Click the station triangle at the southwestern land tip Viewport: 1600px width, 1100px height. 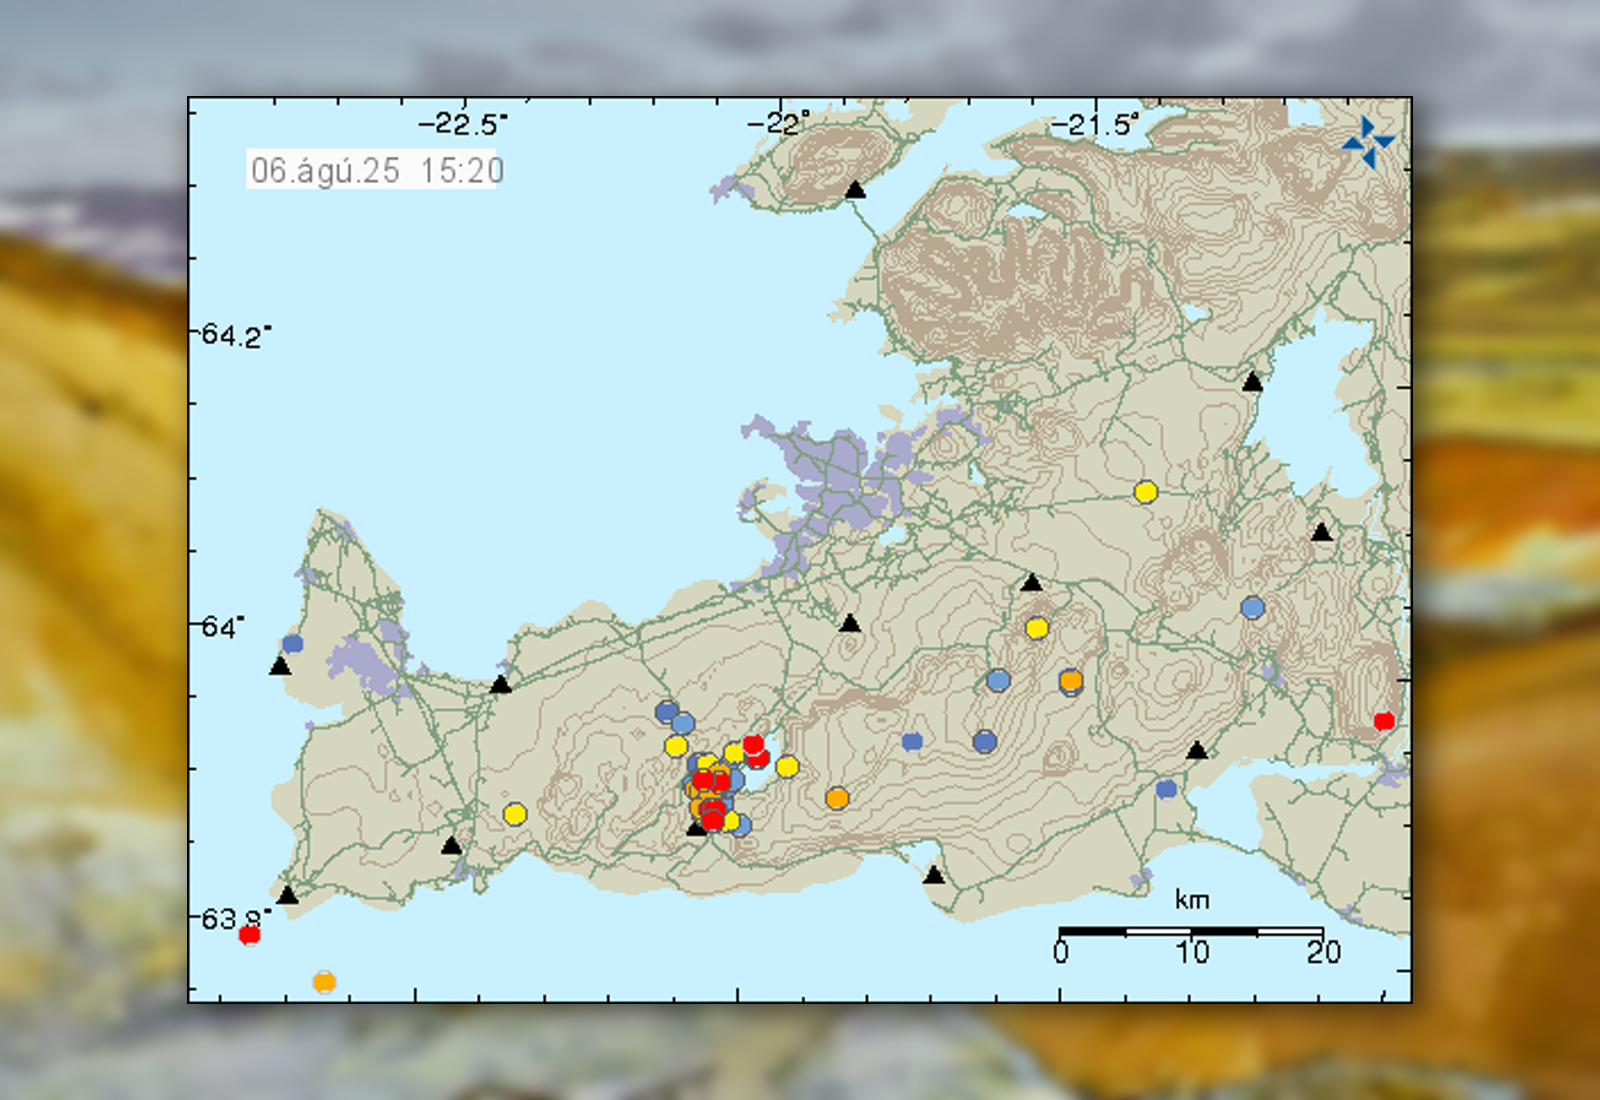288,895
